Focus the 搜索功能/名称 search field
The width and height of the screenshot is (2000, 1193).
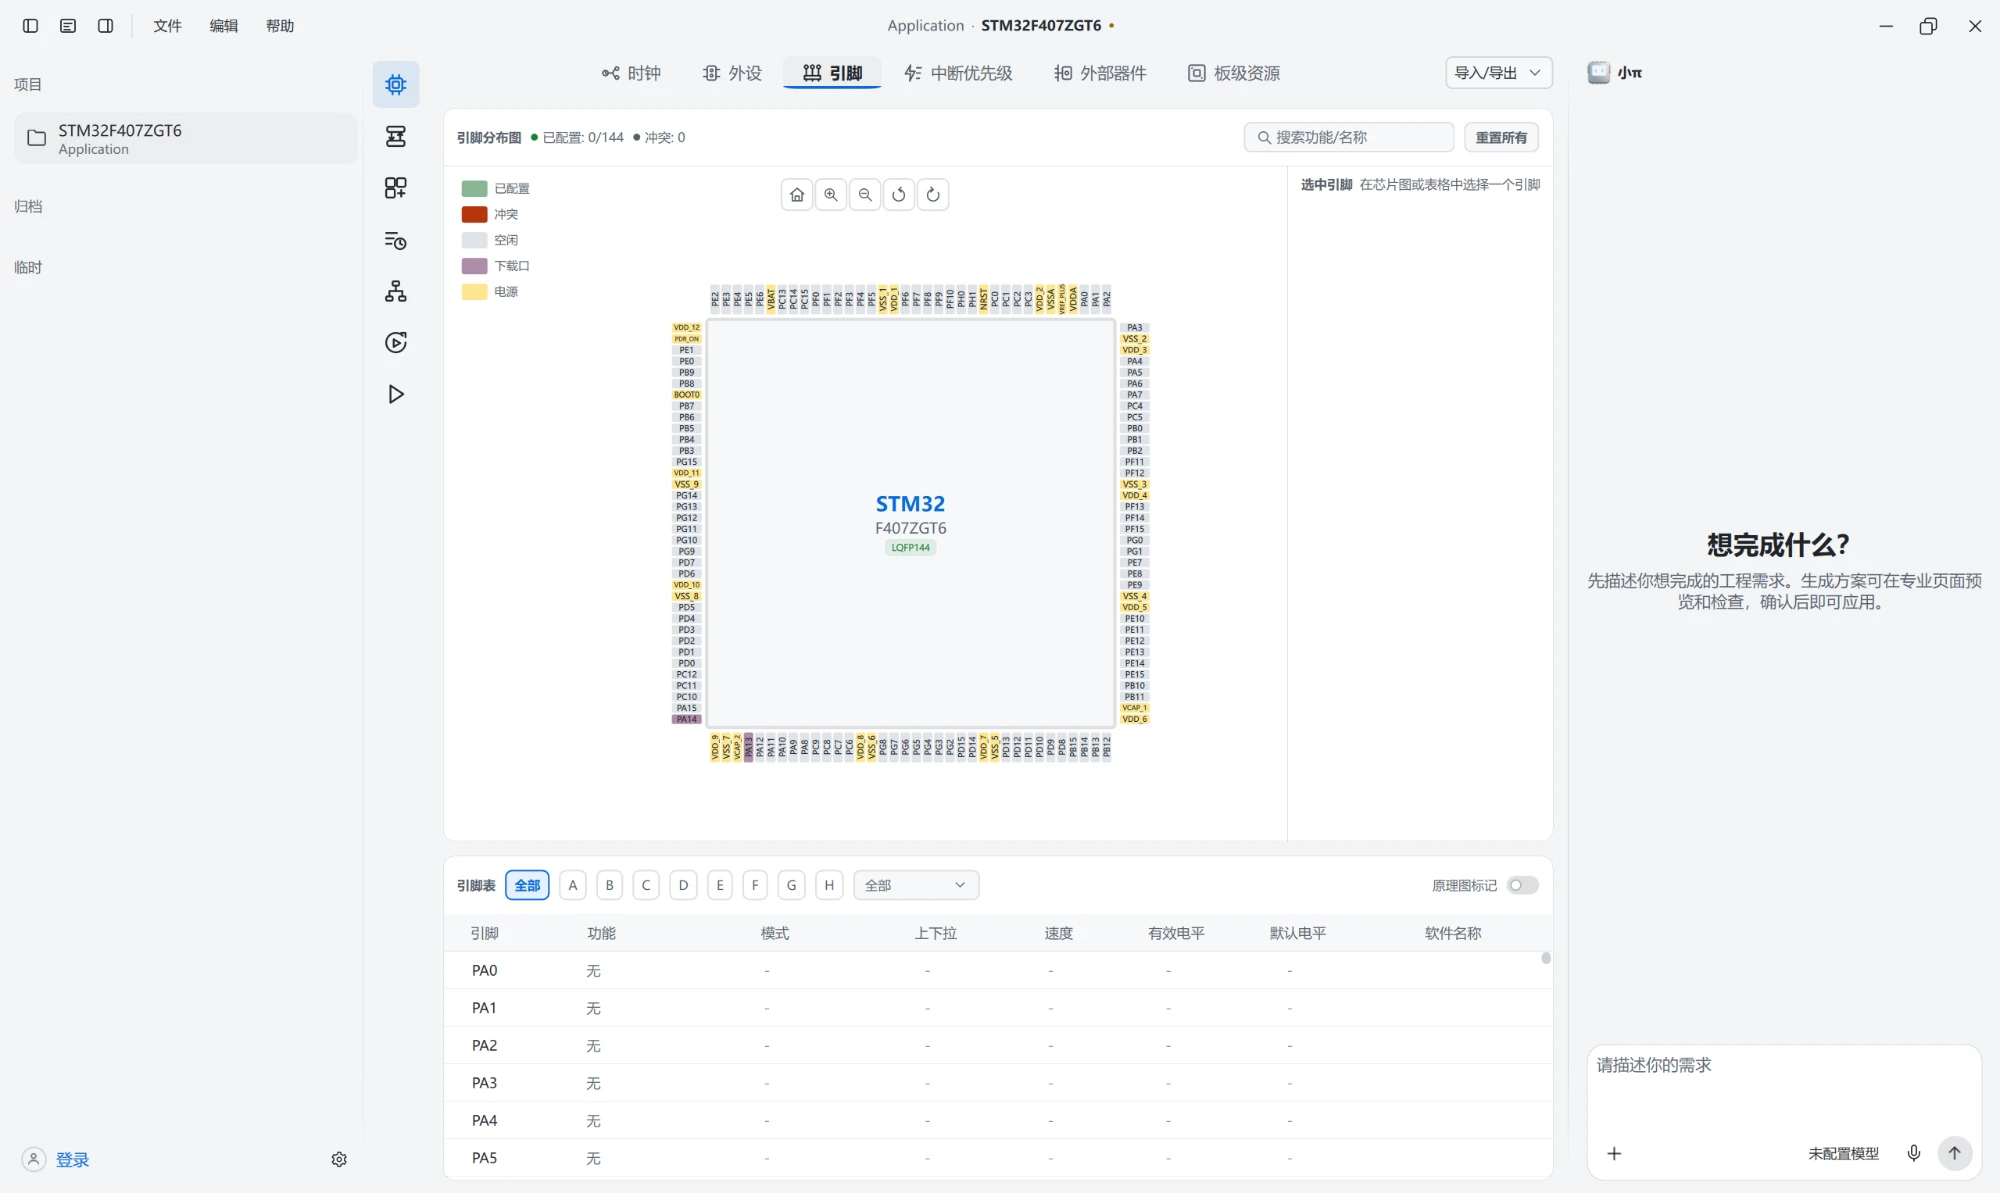1349,138
